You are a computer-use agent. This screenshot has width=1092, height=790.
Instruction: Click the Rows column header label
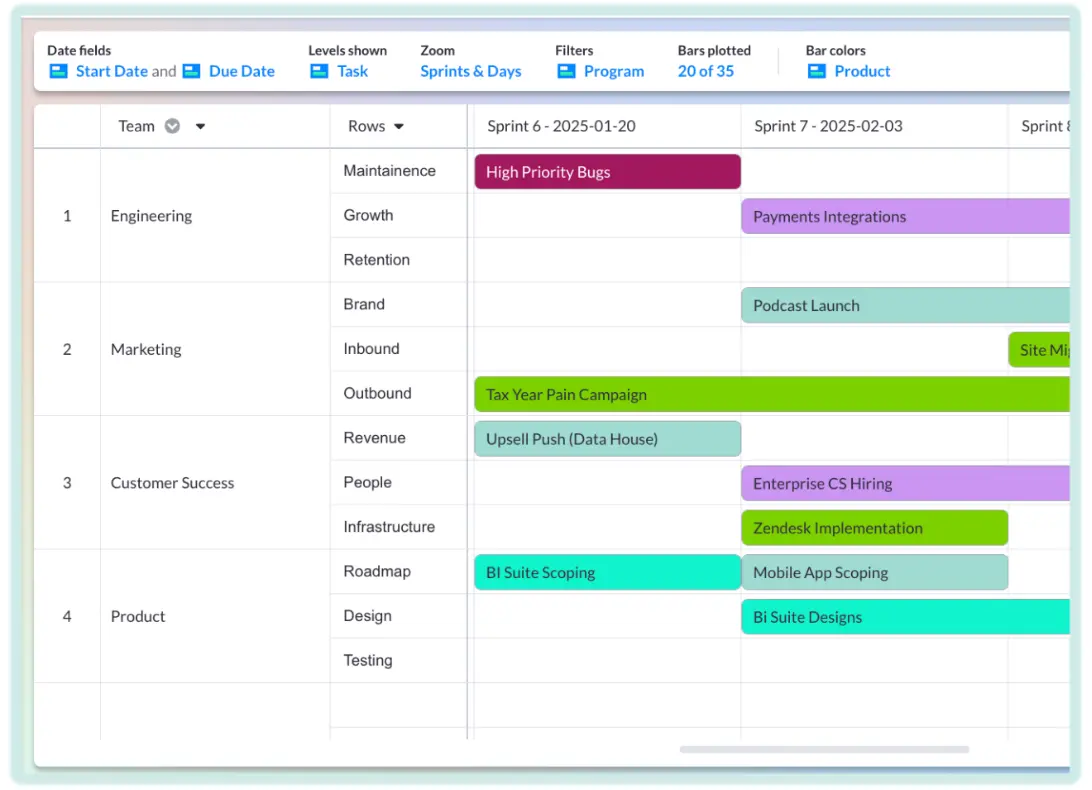366,126
